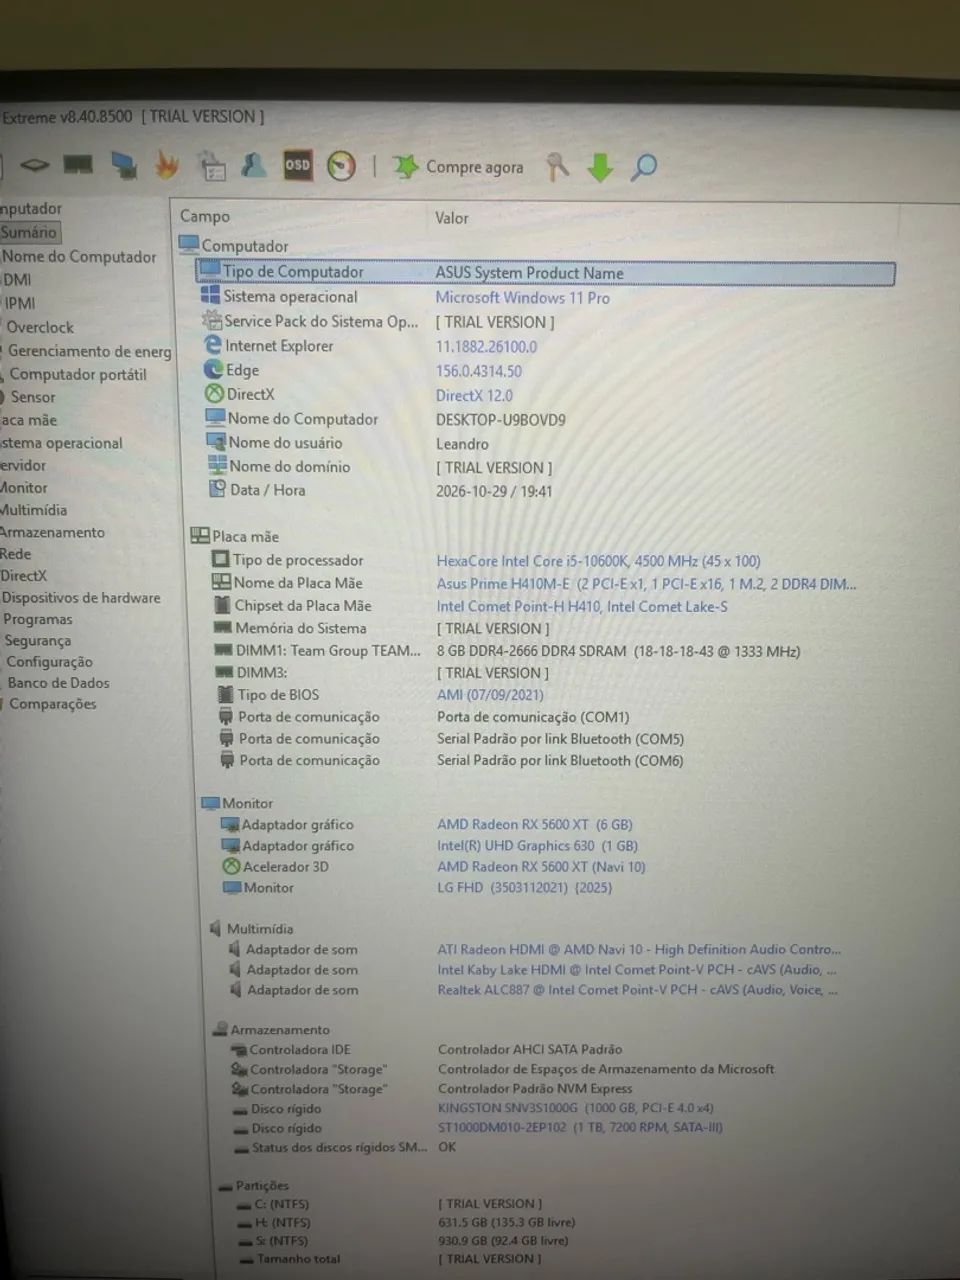Click the speaker icon beside Multimídia heading
The height and width of the screenshot is (1280, 960).
(x=214, y=928)
